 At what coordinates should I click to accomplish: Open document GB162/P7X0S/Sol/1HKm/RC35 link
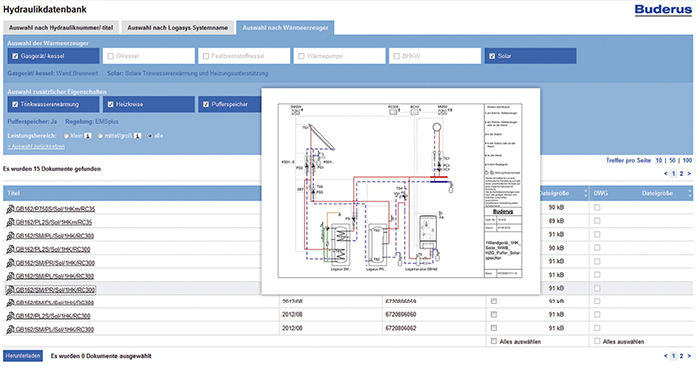[55, 209]
